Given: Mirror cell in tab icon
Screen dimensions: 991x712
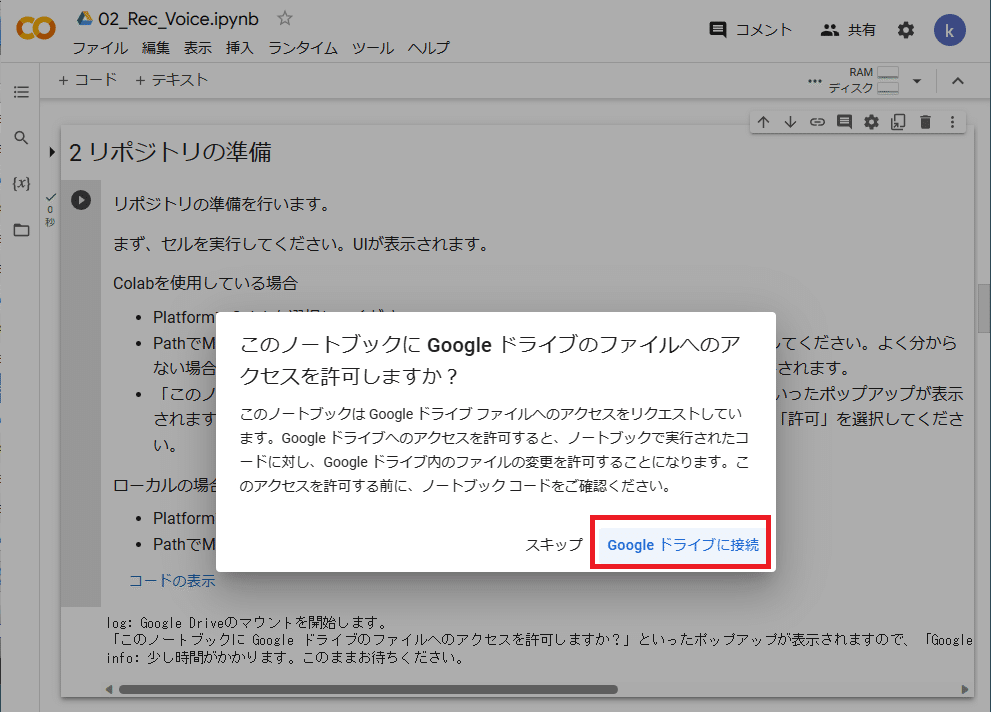Looking at the screenshot, I should tap(898, 122).
